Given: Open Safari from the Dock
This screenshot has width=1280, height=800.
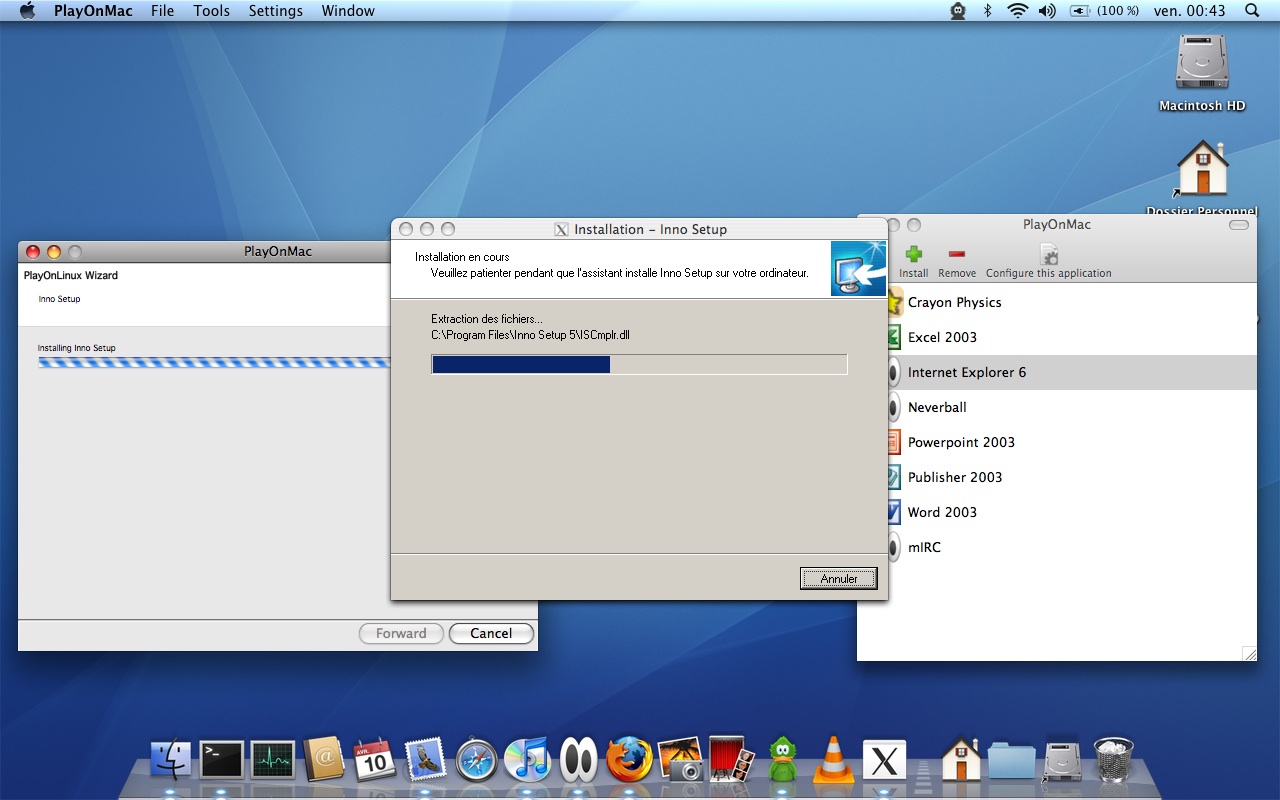Looking at the screenshot, I should (x=477, y=761).
